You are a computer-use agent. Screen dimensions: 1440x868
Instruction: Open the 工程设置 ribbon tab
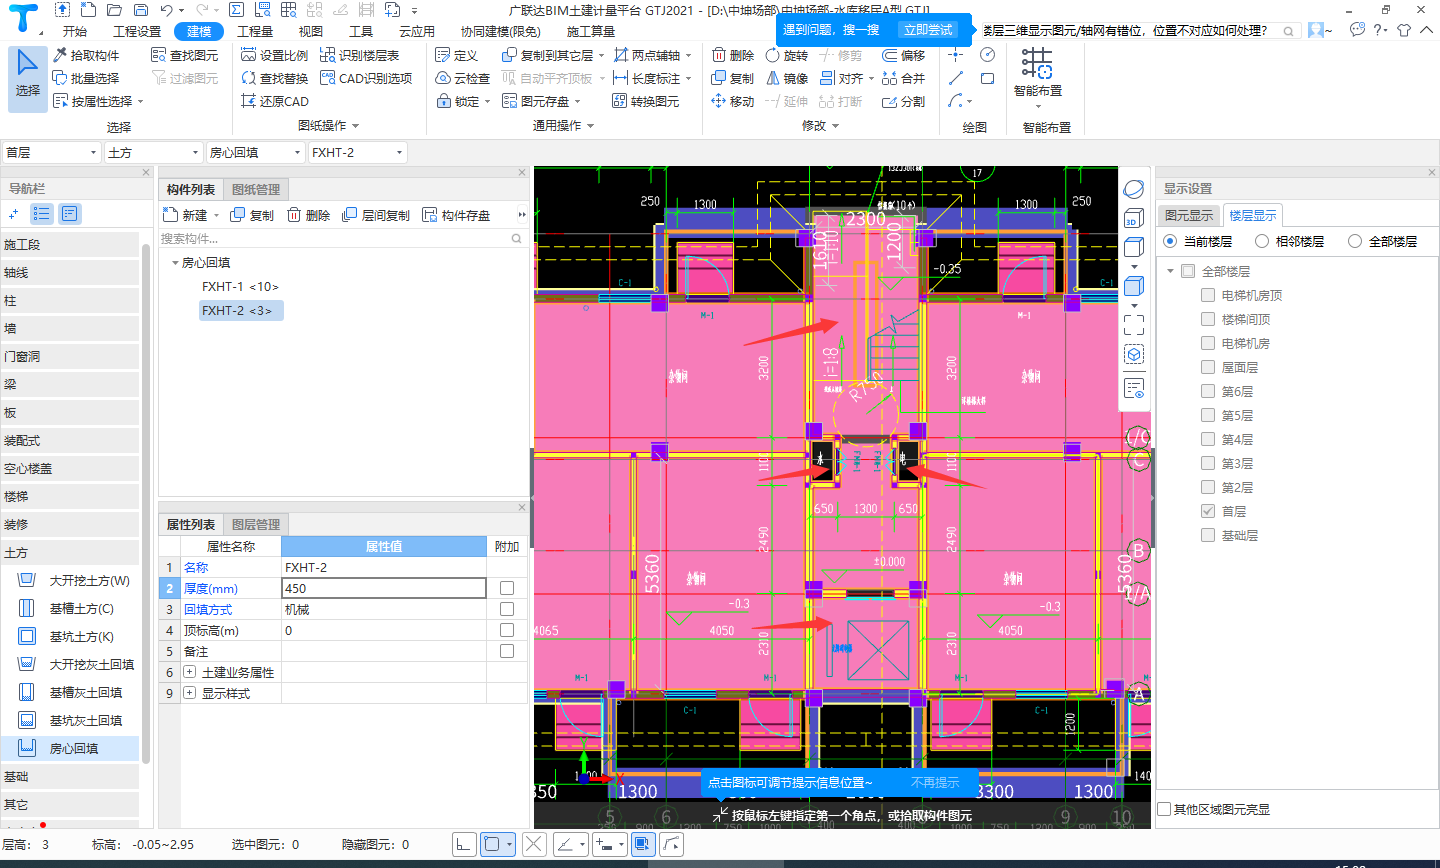[x=137, y=31]
